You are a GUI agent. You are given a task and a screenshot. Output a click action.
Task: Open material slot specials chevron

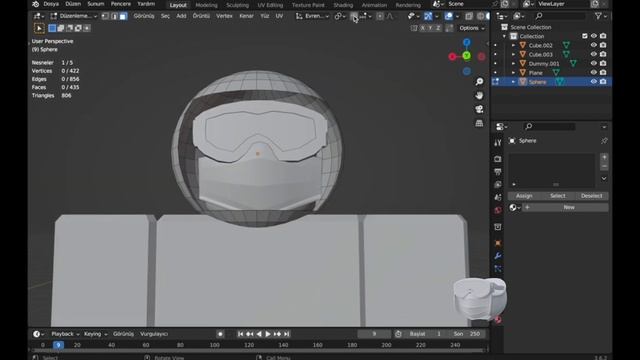click(x=604, y=178)
